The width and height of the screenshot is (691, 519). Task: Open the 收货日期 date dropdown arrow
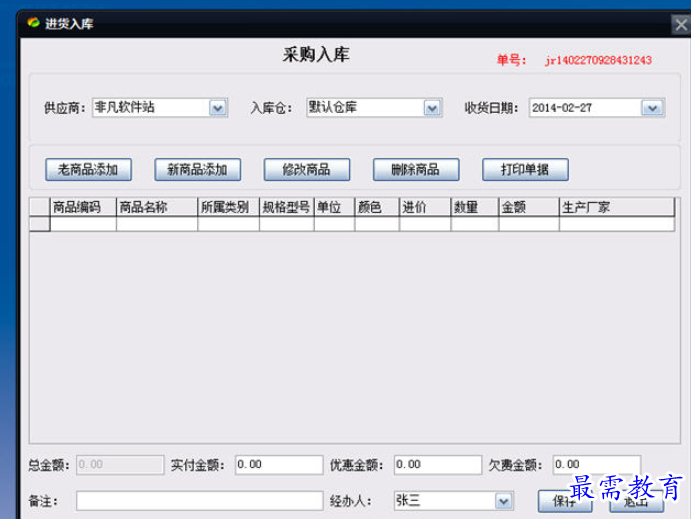coord(652,108)
